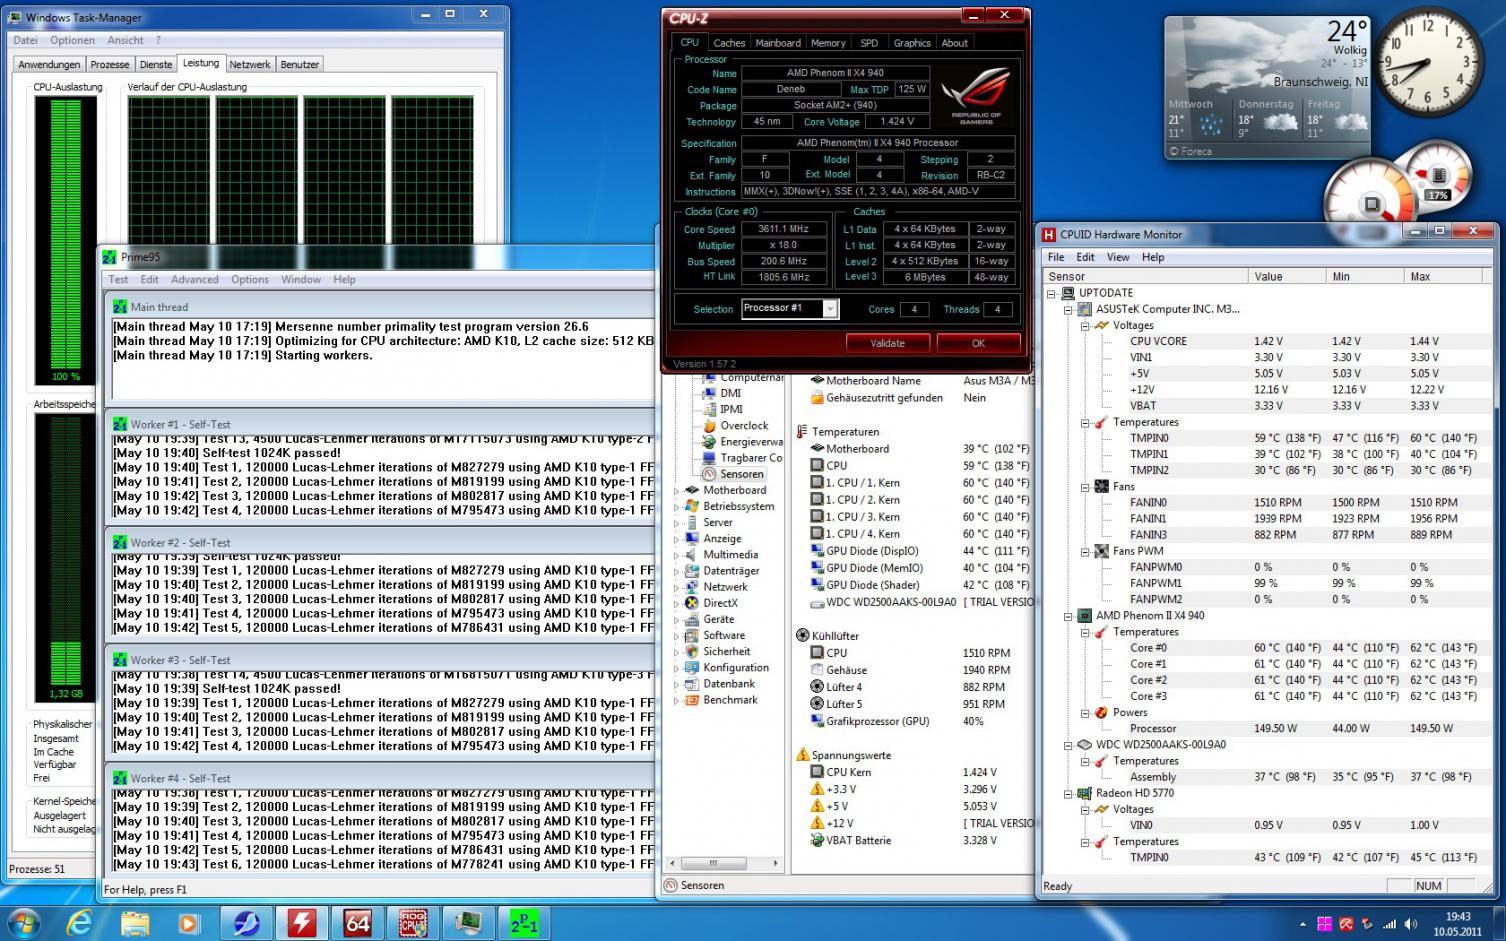The height and width of the screenshot is (941, 1506).
Task: Expand the Betriebssystem category in sidebar
Action: tap(677, 507)
